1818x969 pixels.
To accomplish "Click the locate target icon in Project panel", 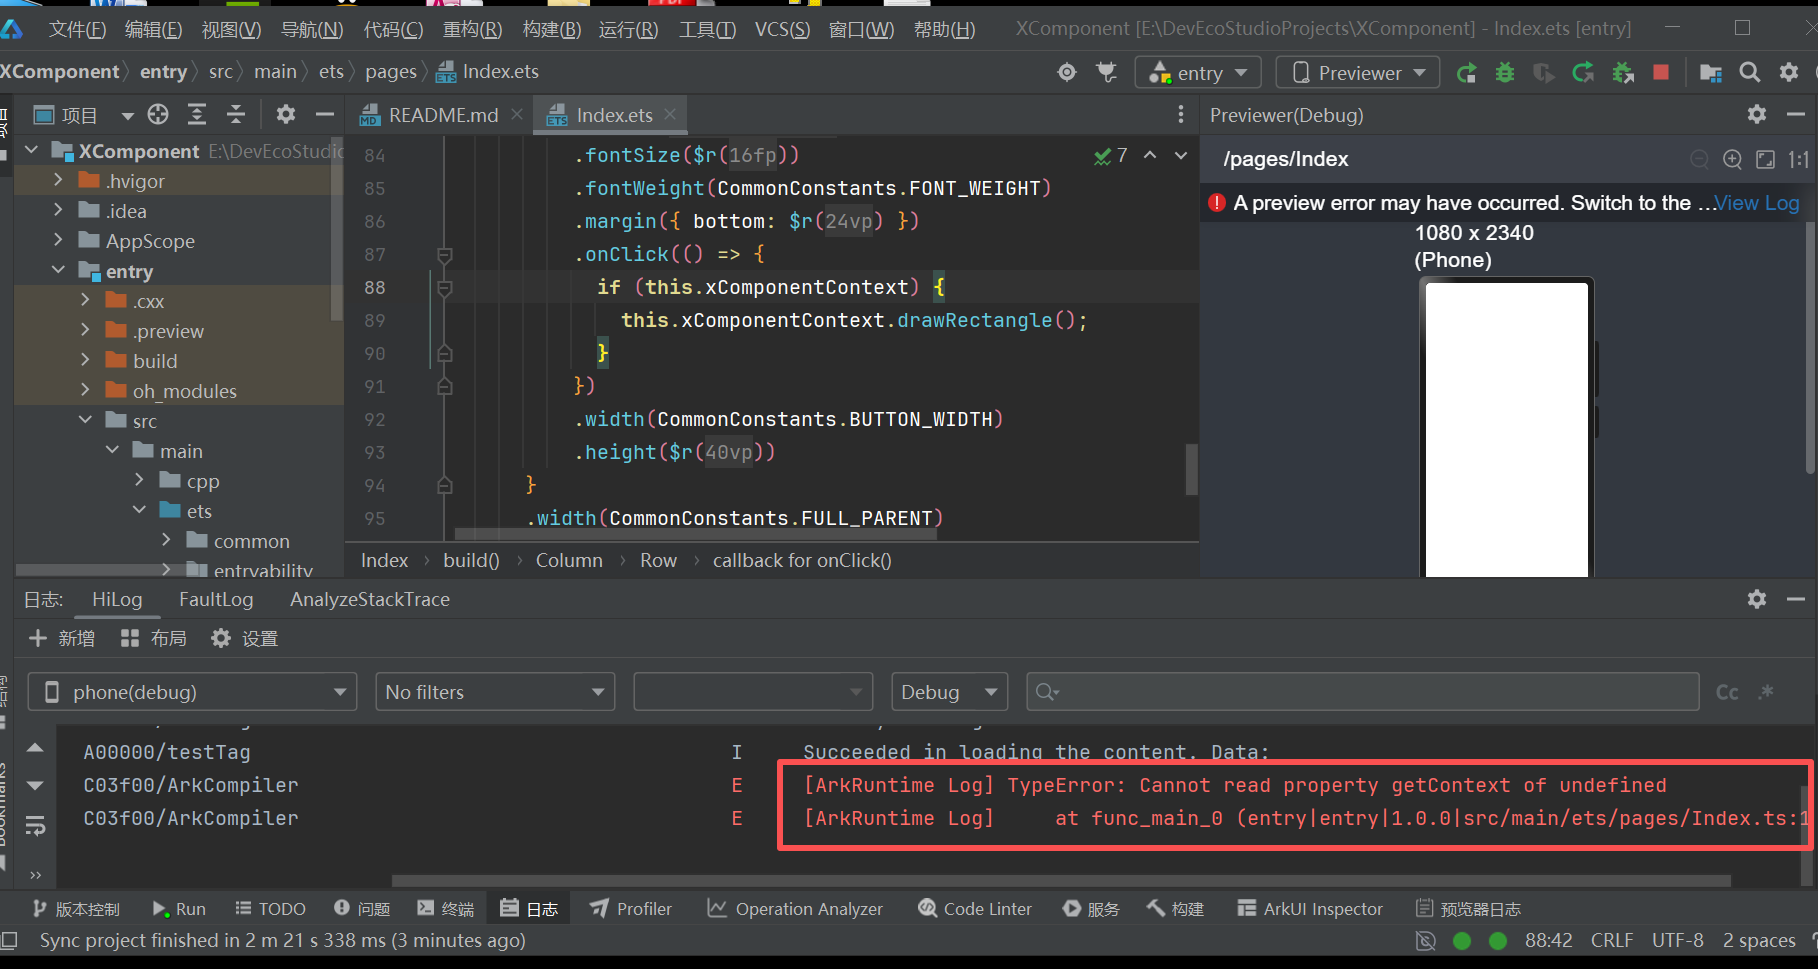I will point(158,115).
